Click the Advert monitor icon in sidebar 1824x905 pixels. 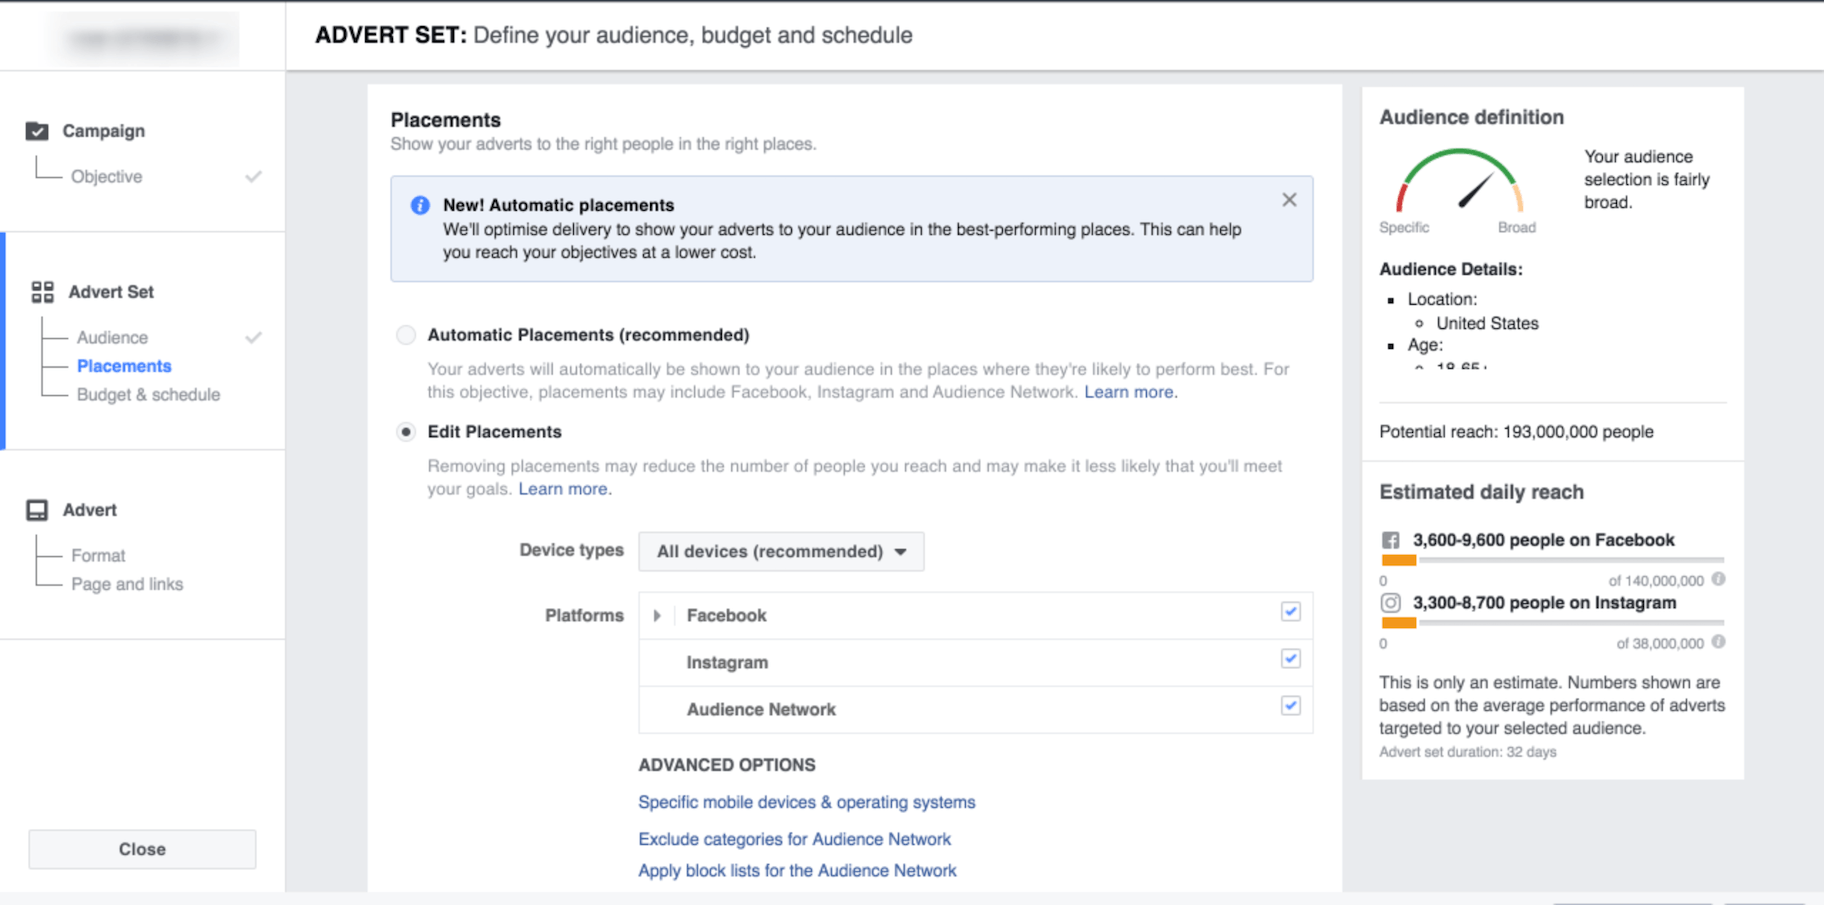(37, 510)
